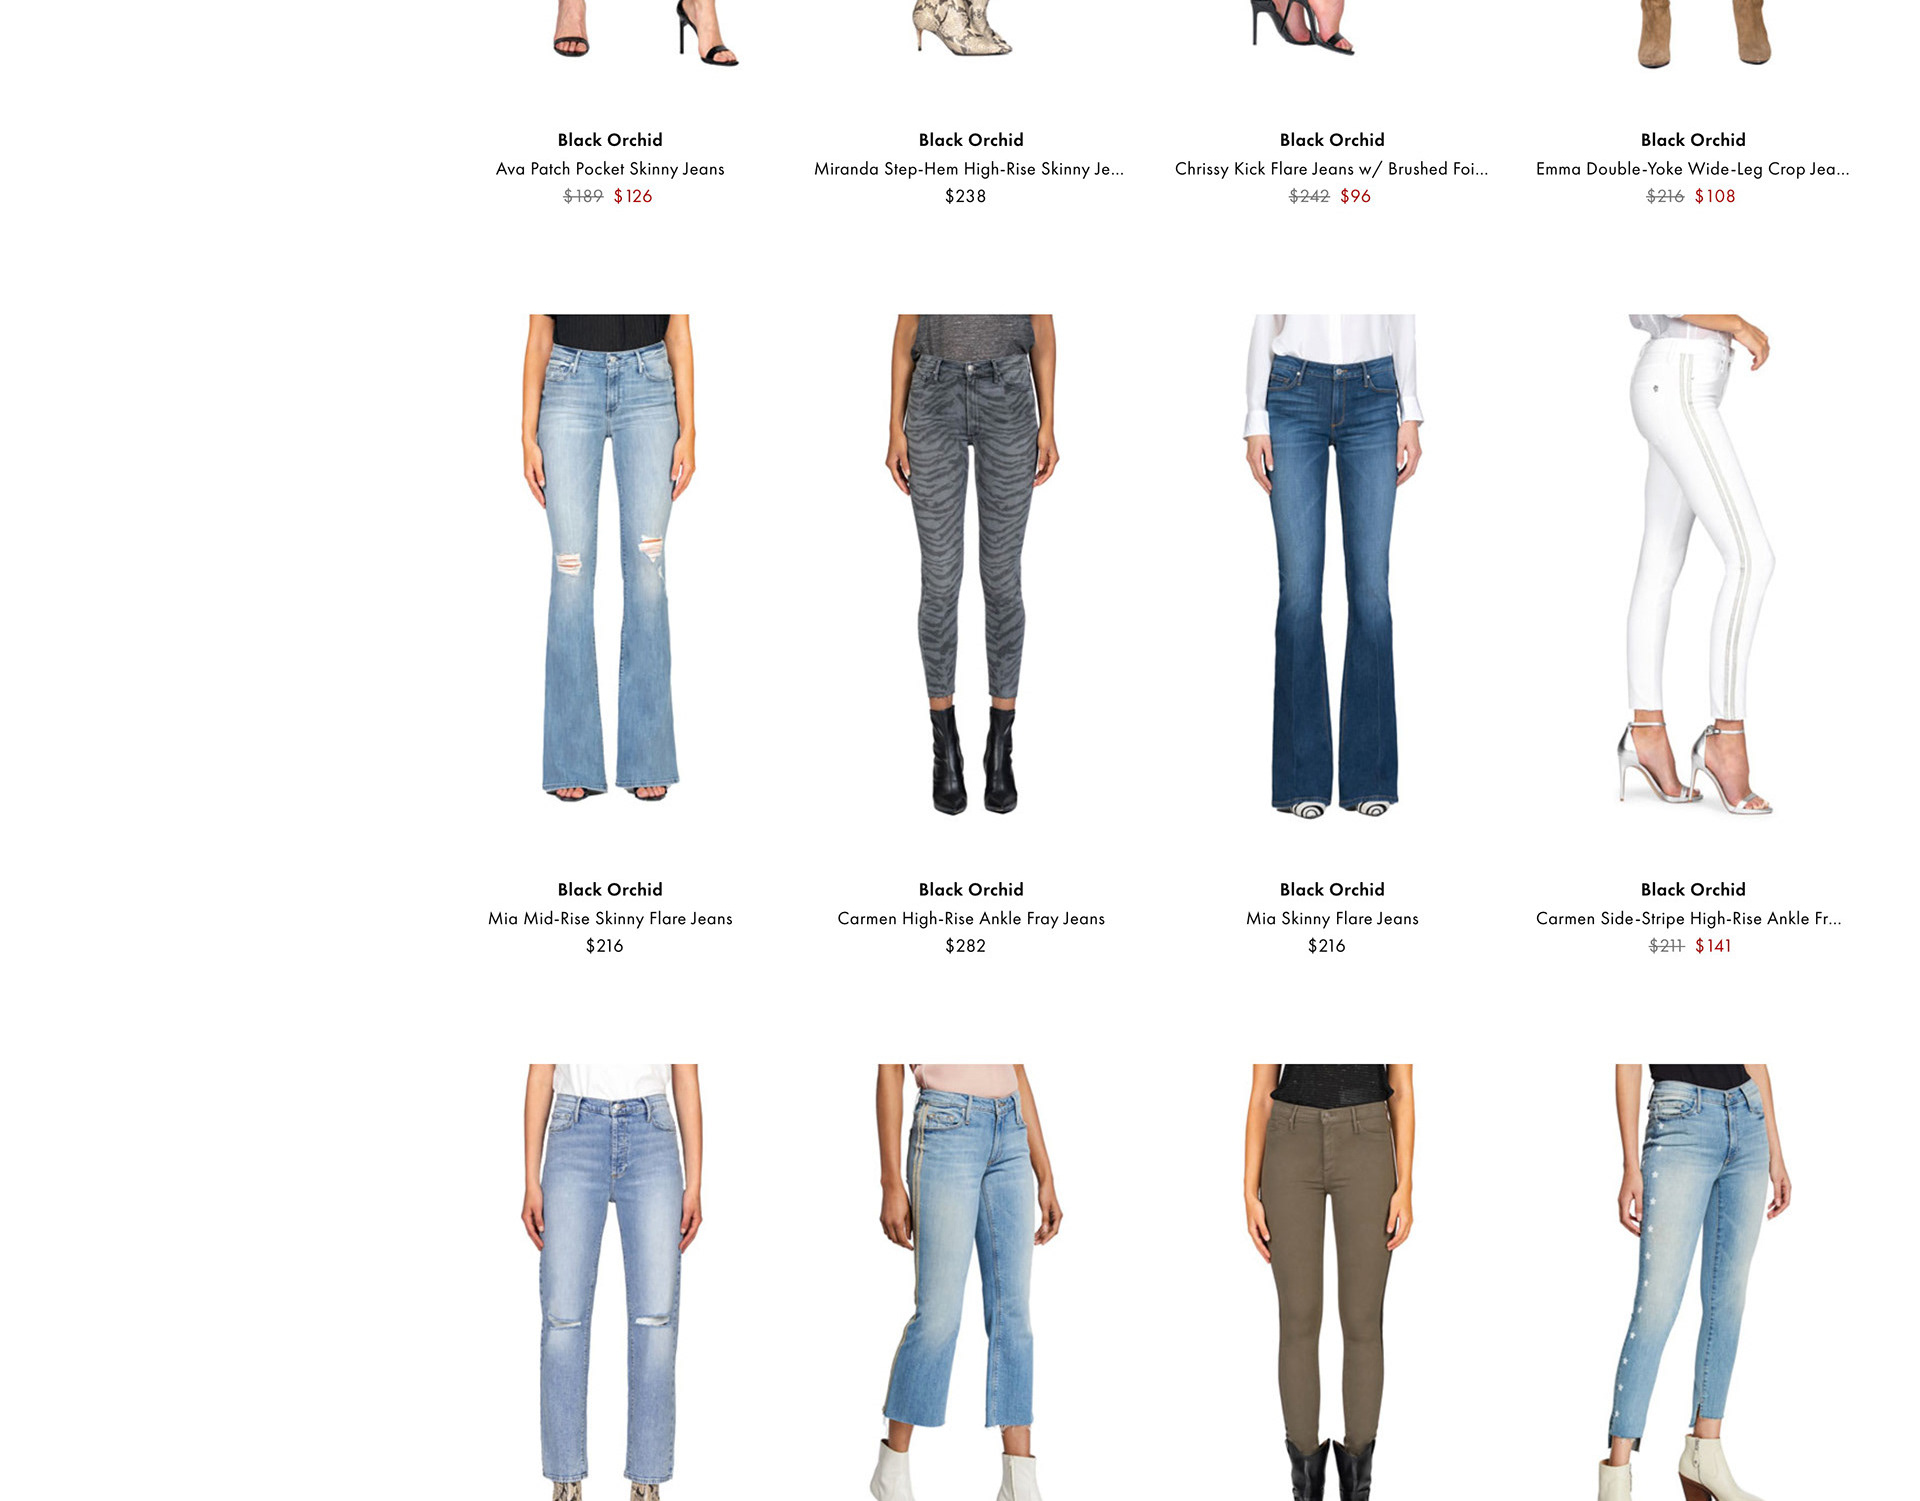Open Ava Patch Pocket Skinny Jeans link

610,169
